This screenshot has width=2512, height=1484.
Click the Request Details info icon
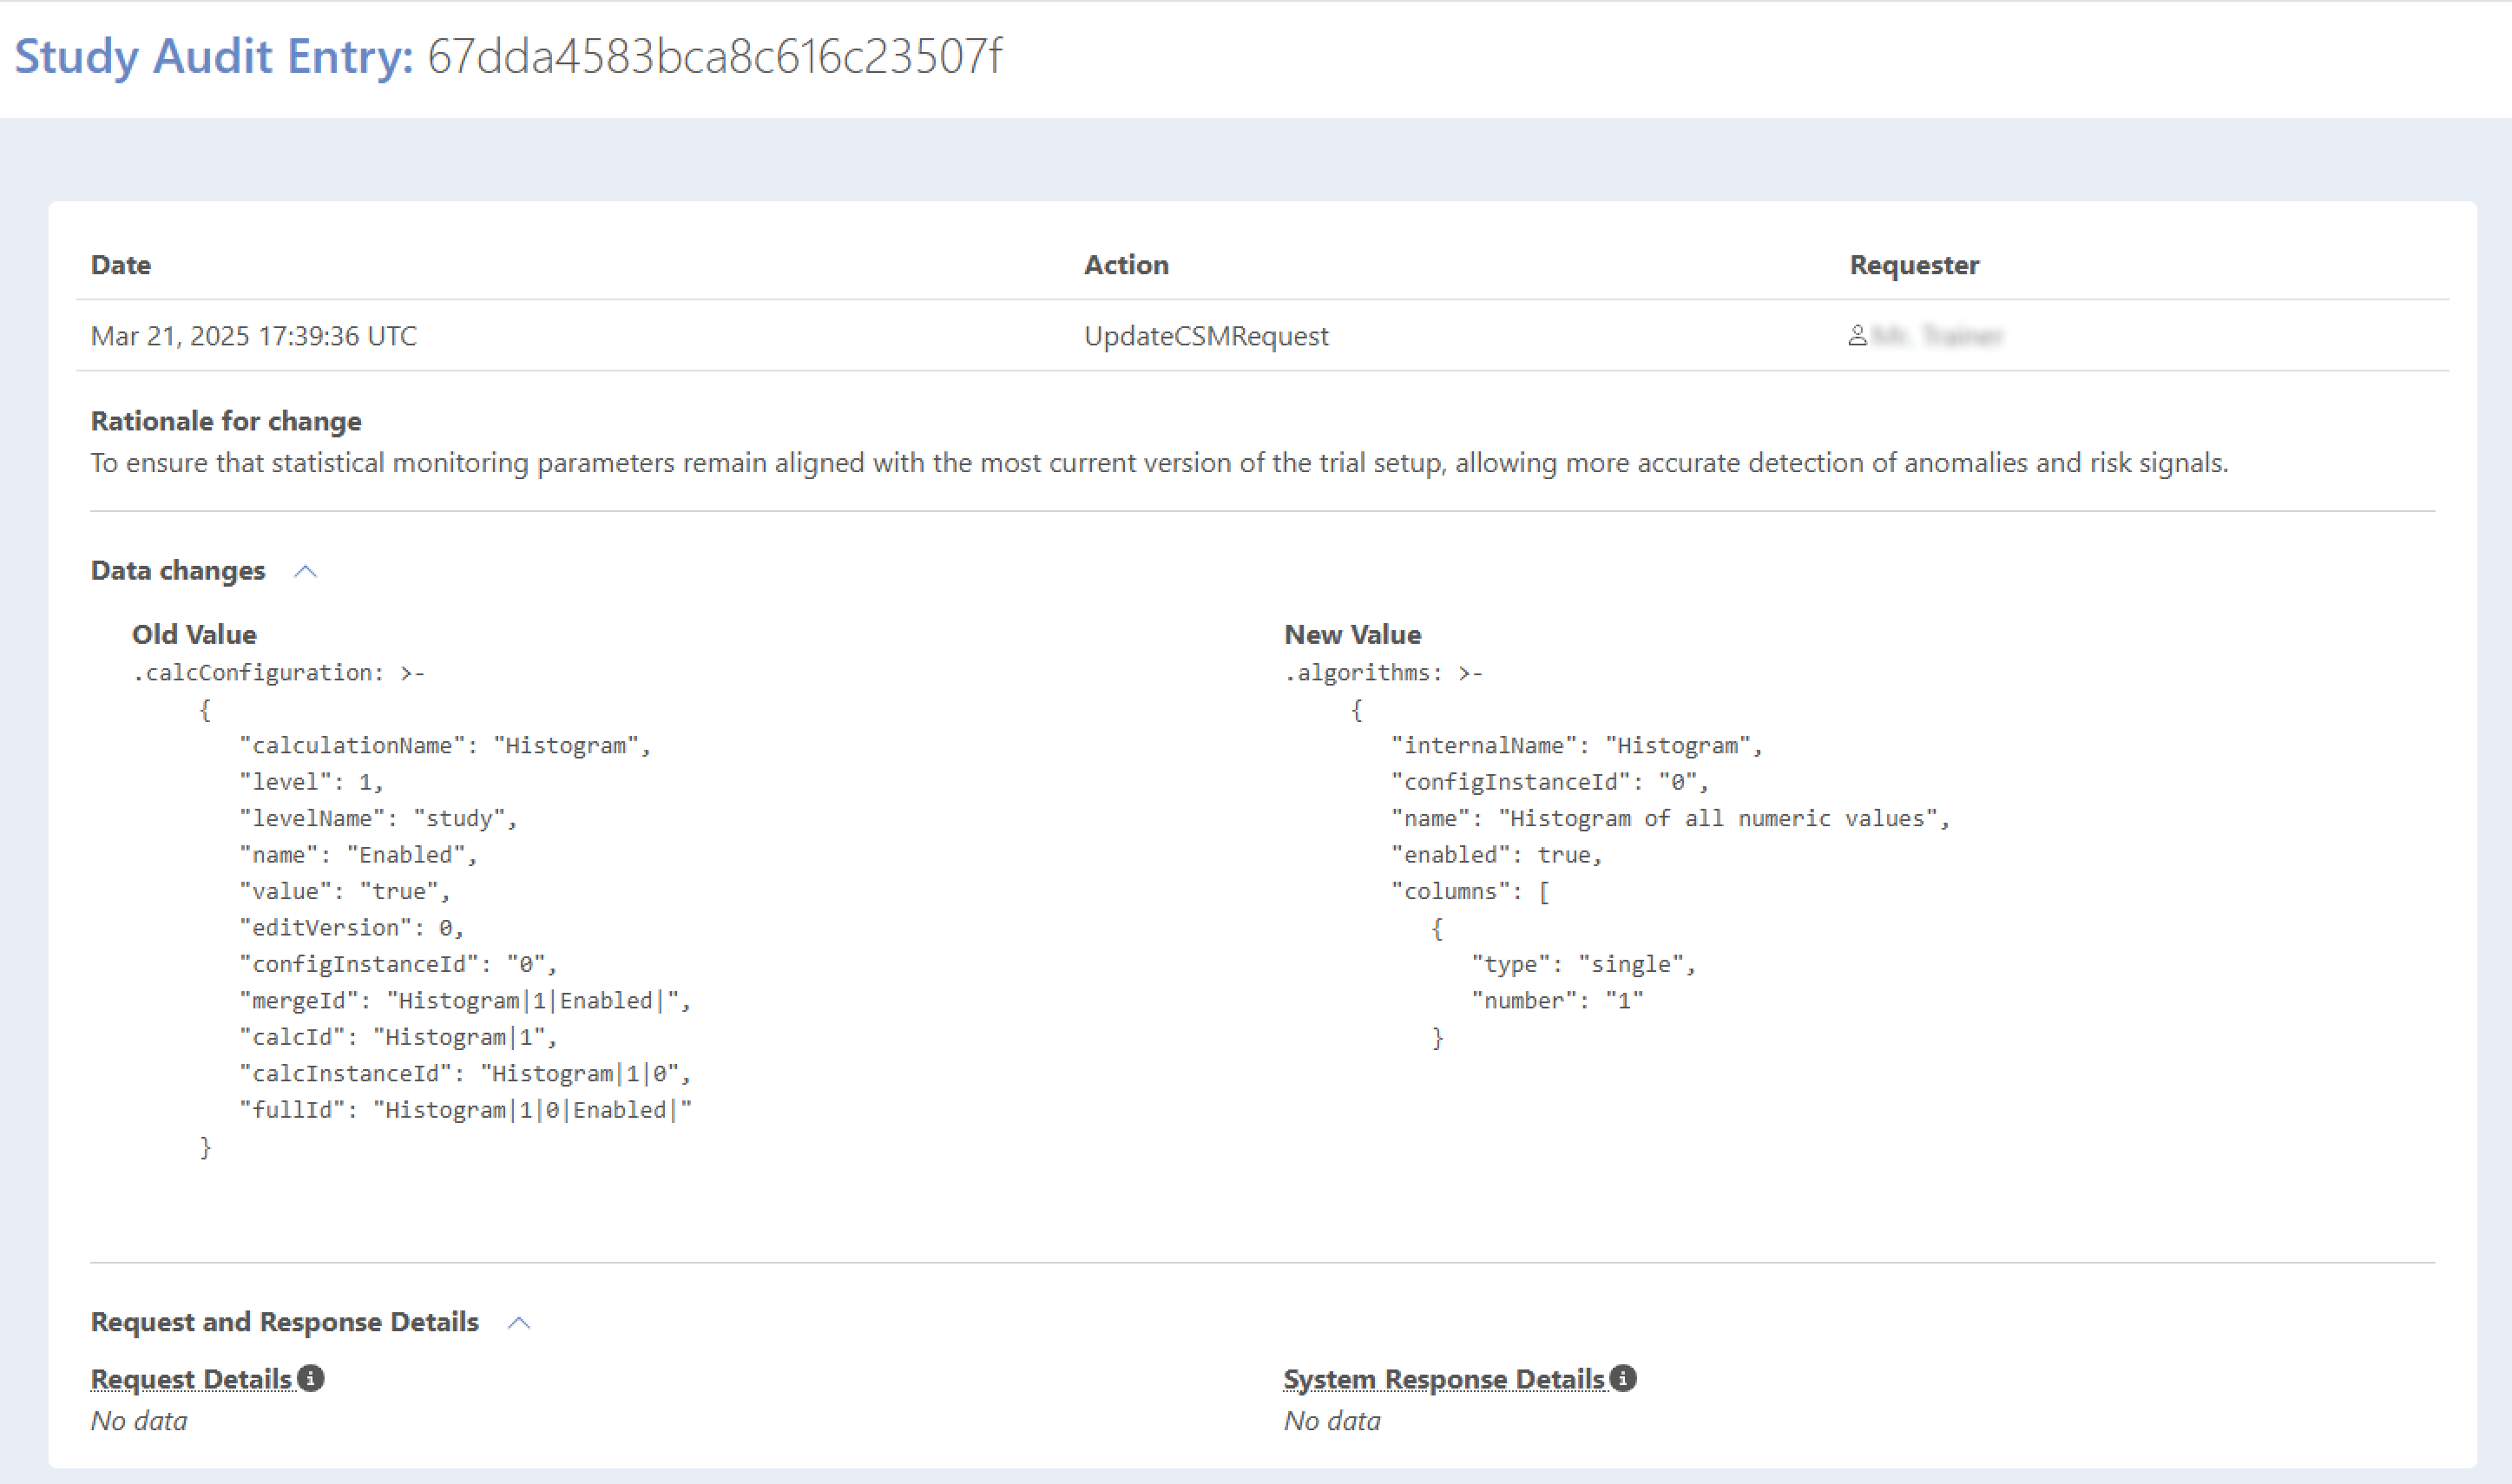pos(311,1378)
